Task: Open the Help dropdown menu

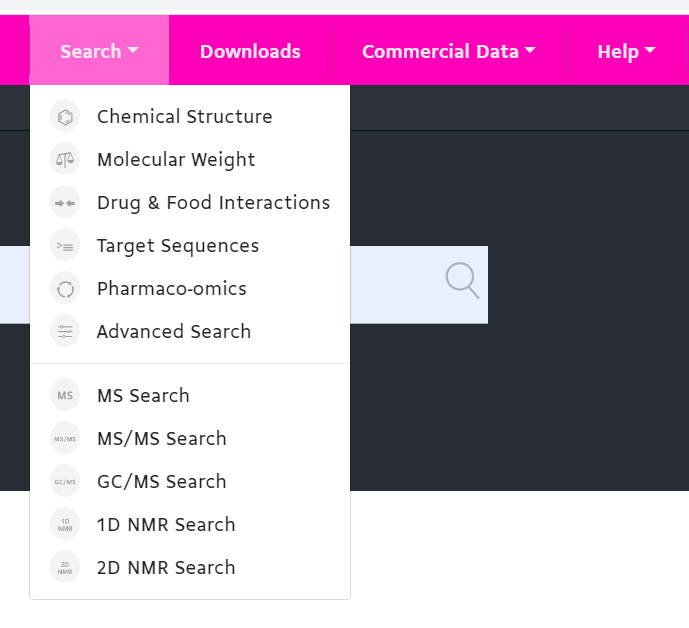Action: 626,51
